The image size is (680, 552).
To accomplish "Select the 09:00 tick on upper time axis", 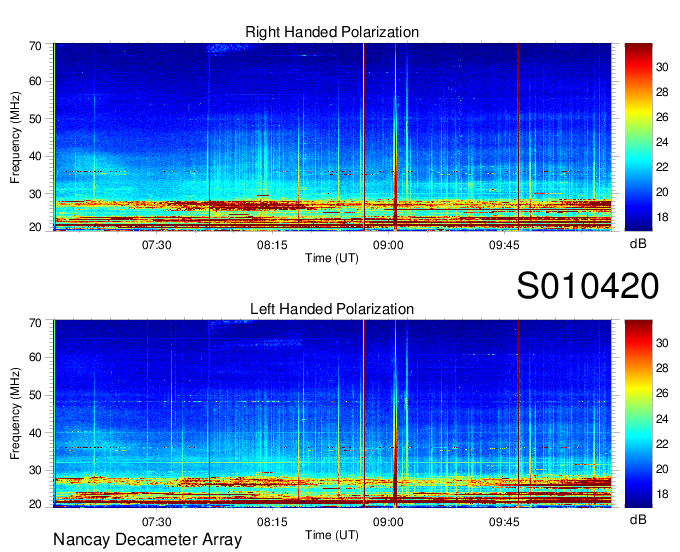I will (x=388, y=245).
